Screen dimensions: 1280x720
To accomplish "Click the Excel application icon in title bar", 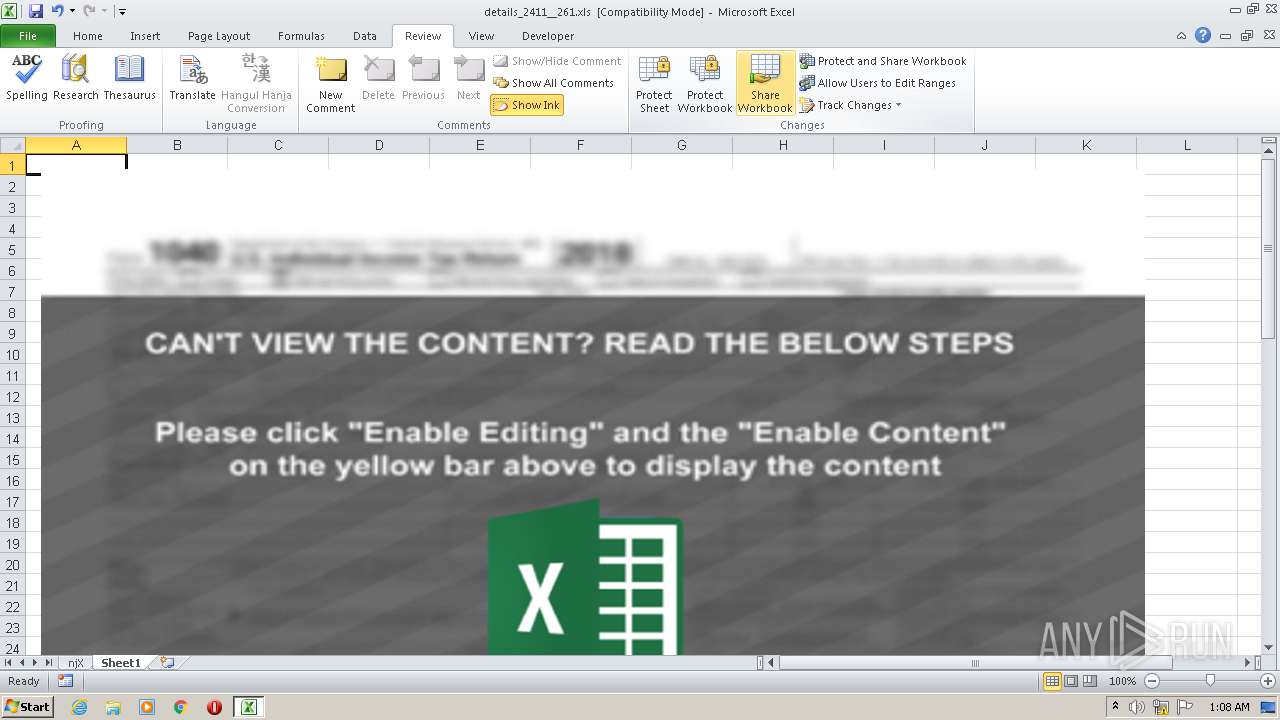I will (x=11, y=11).
